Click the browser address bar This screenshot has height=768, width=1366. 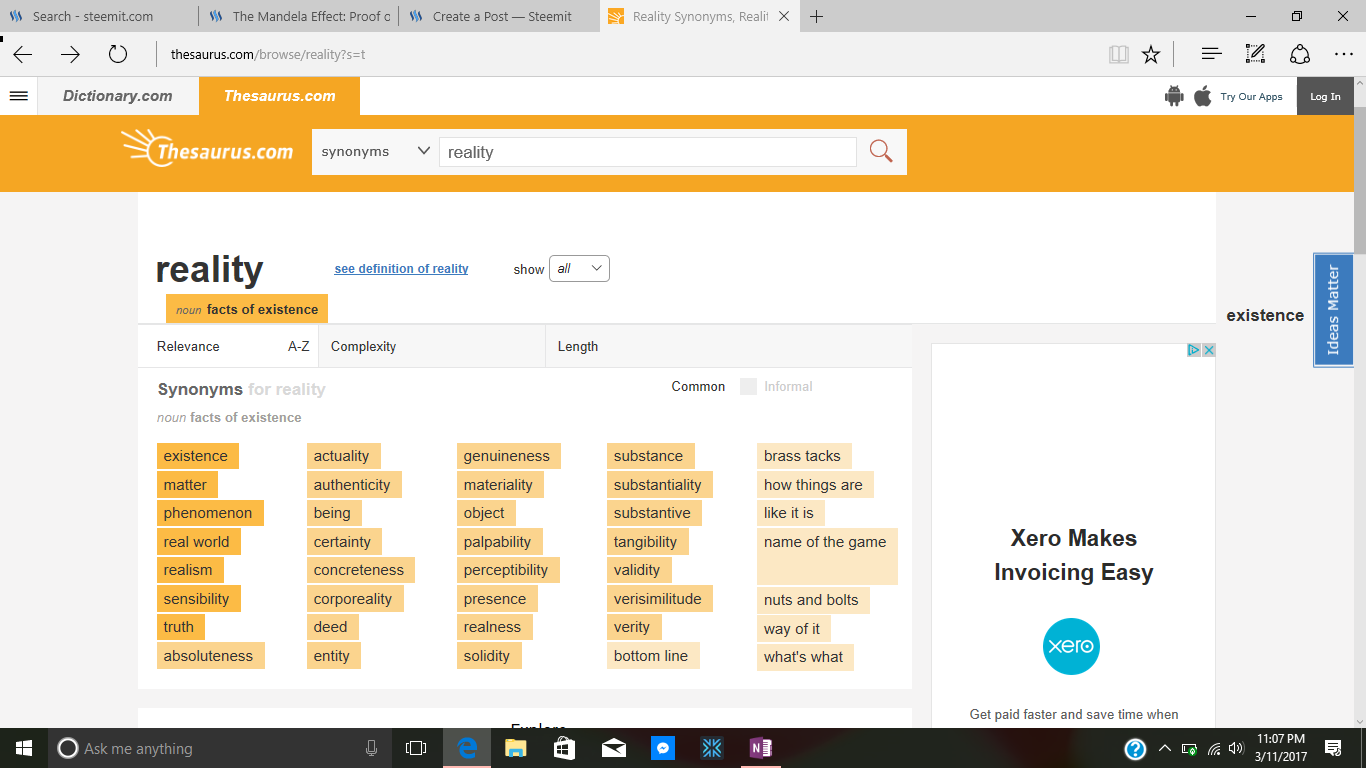630,54
